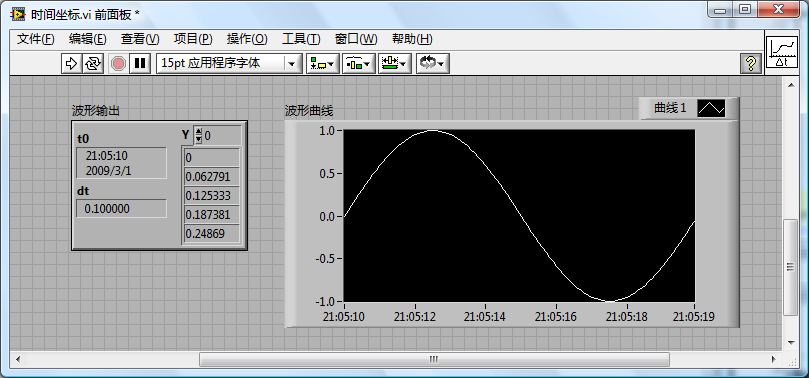Open the Distribute Objects tool
This screenshot has height=378, width=809.
point(359,63)
